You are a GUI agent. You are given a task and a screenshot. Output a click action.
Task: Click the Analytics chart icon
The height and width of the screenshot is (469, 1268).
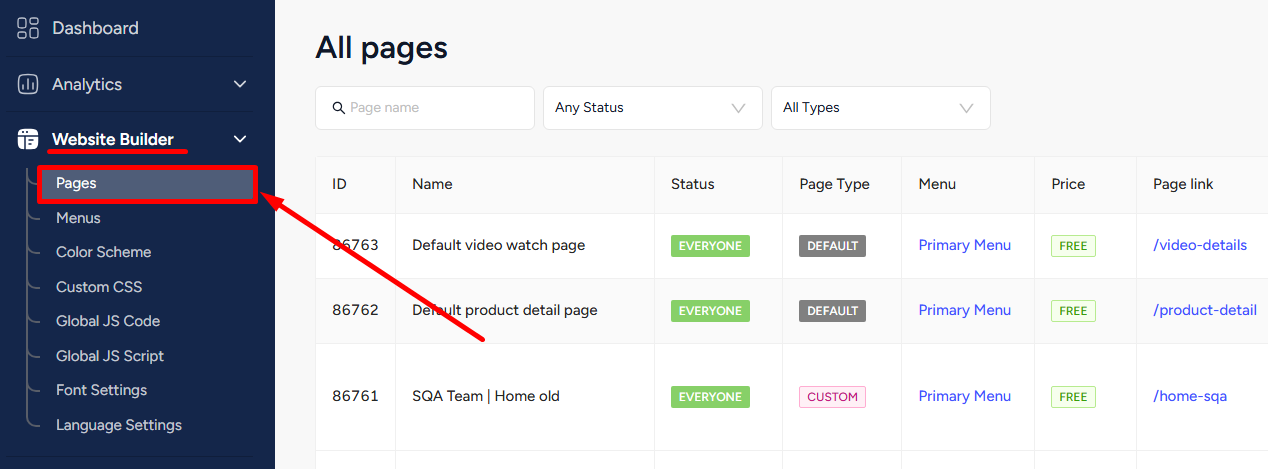(x=28, y=84)
